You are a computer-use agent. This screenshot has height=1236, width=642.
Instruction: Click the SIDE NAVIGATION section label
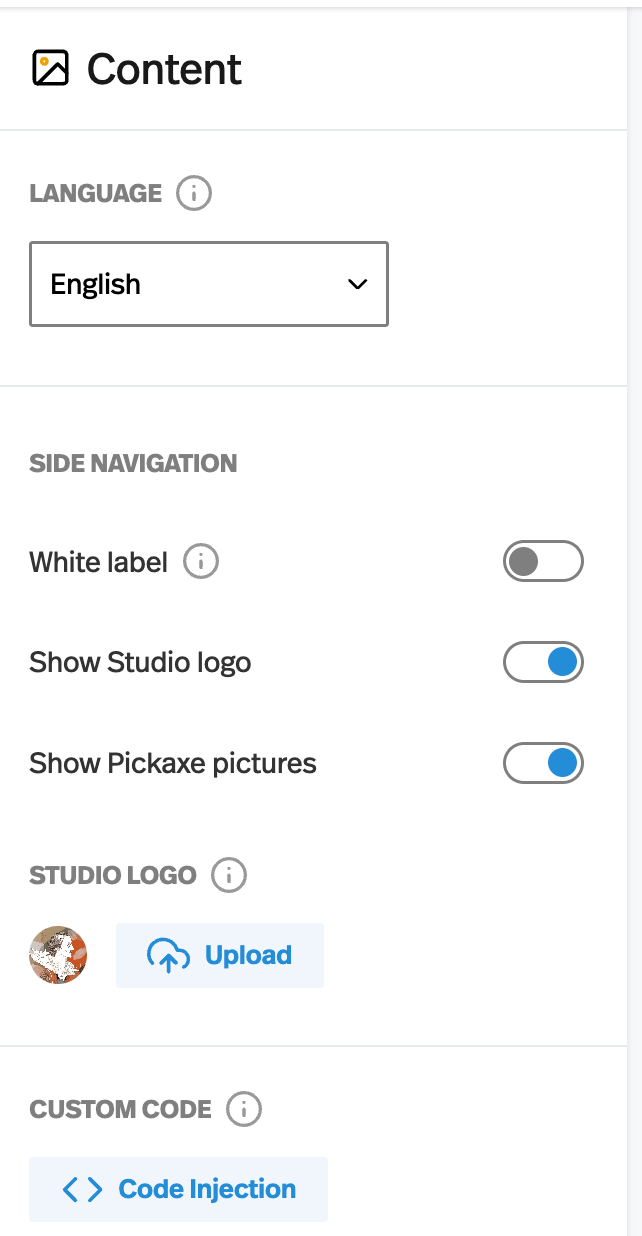133,464
